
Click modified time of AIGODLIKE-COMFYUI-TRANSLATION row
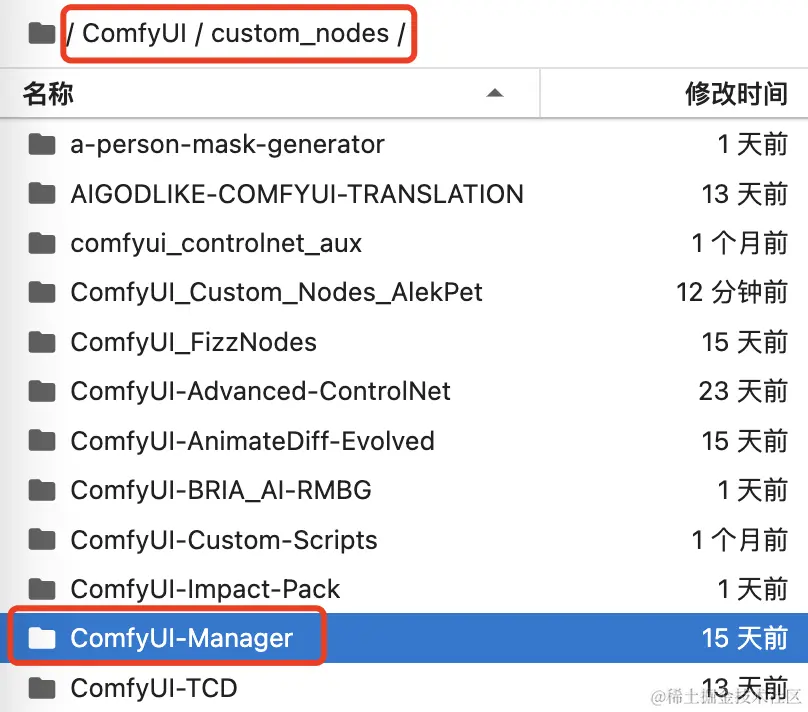pos(745,194)
